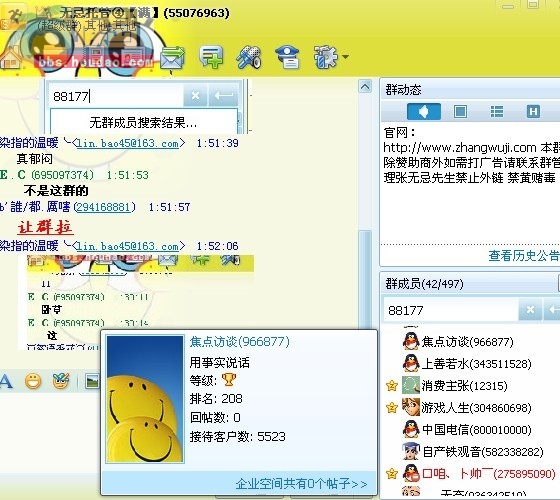Select member 消费主张(12315)
This screenshot has width=560, height=500.
tap(464, 386)
